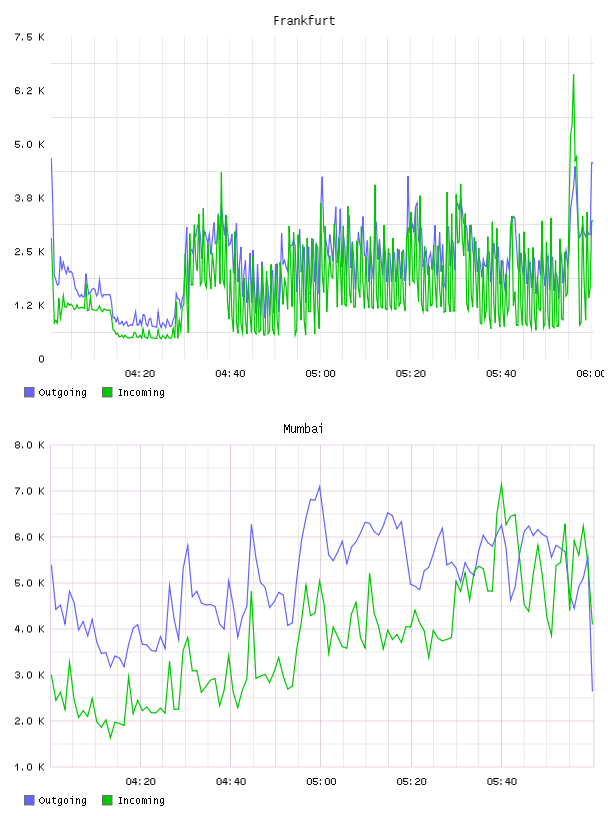Click the 2.5 K y-axis label in Frankfurt chart
608x816 pixels.
coord(29,252)
